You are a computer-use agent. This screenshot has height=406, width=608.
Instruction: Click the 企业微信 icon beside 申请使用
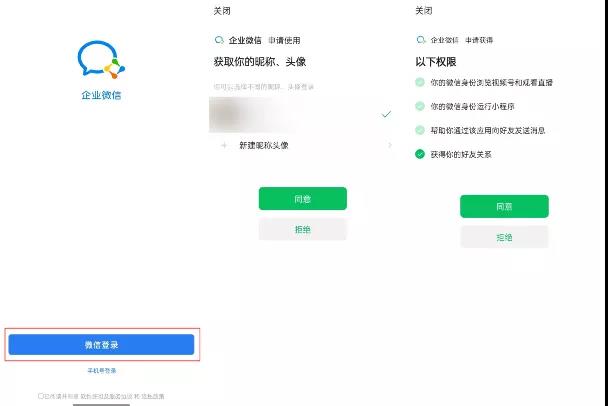click(219, 40)
